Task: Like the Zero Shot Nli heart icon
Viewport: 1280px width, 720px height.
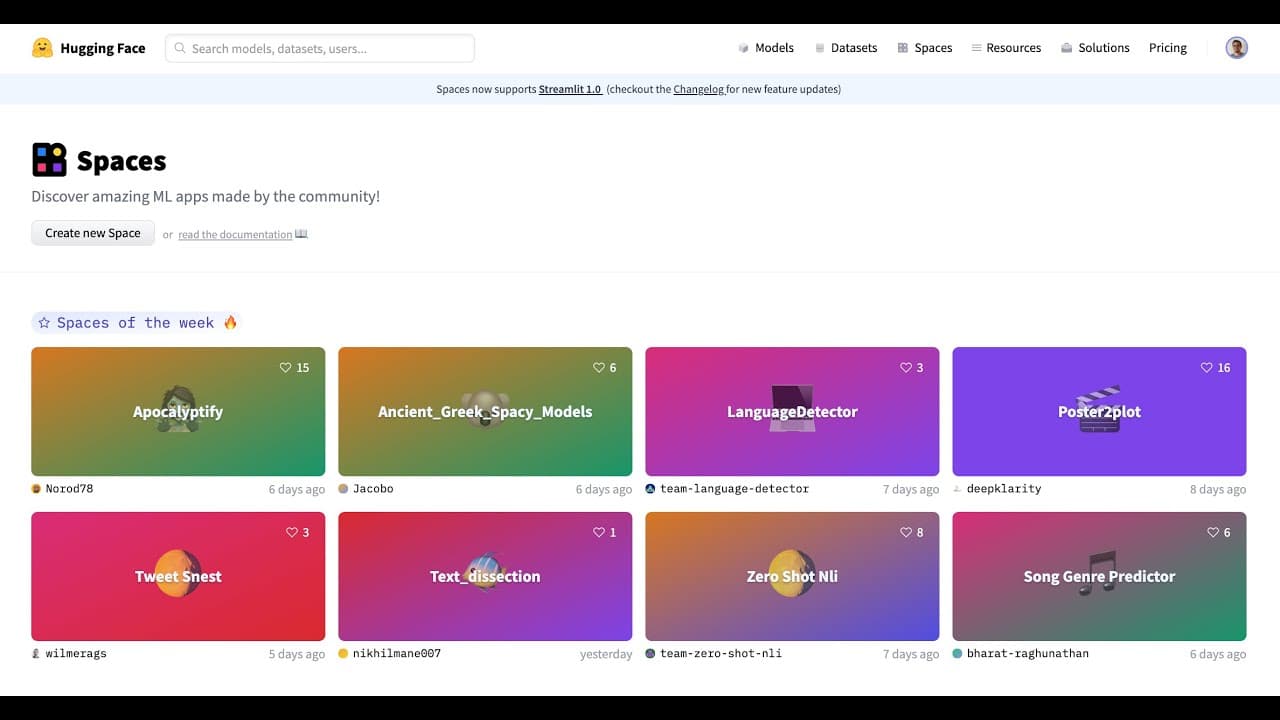Action: tap(906, 533)
